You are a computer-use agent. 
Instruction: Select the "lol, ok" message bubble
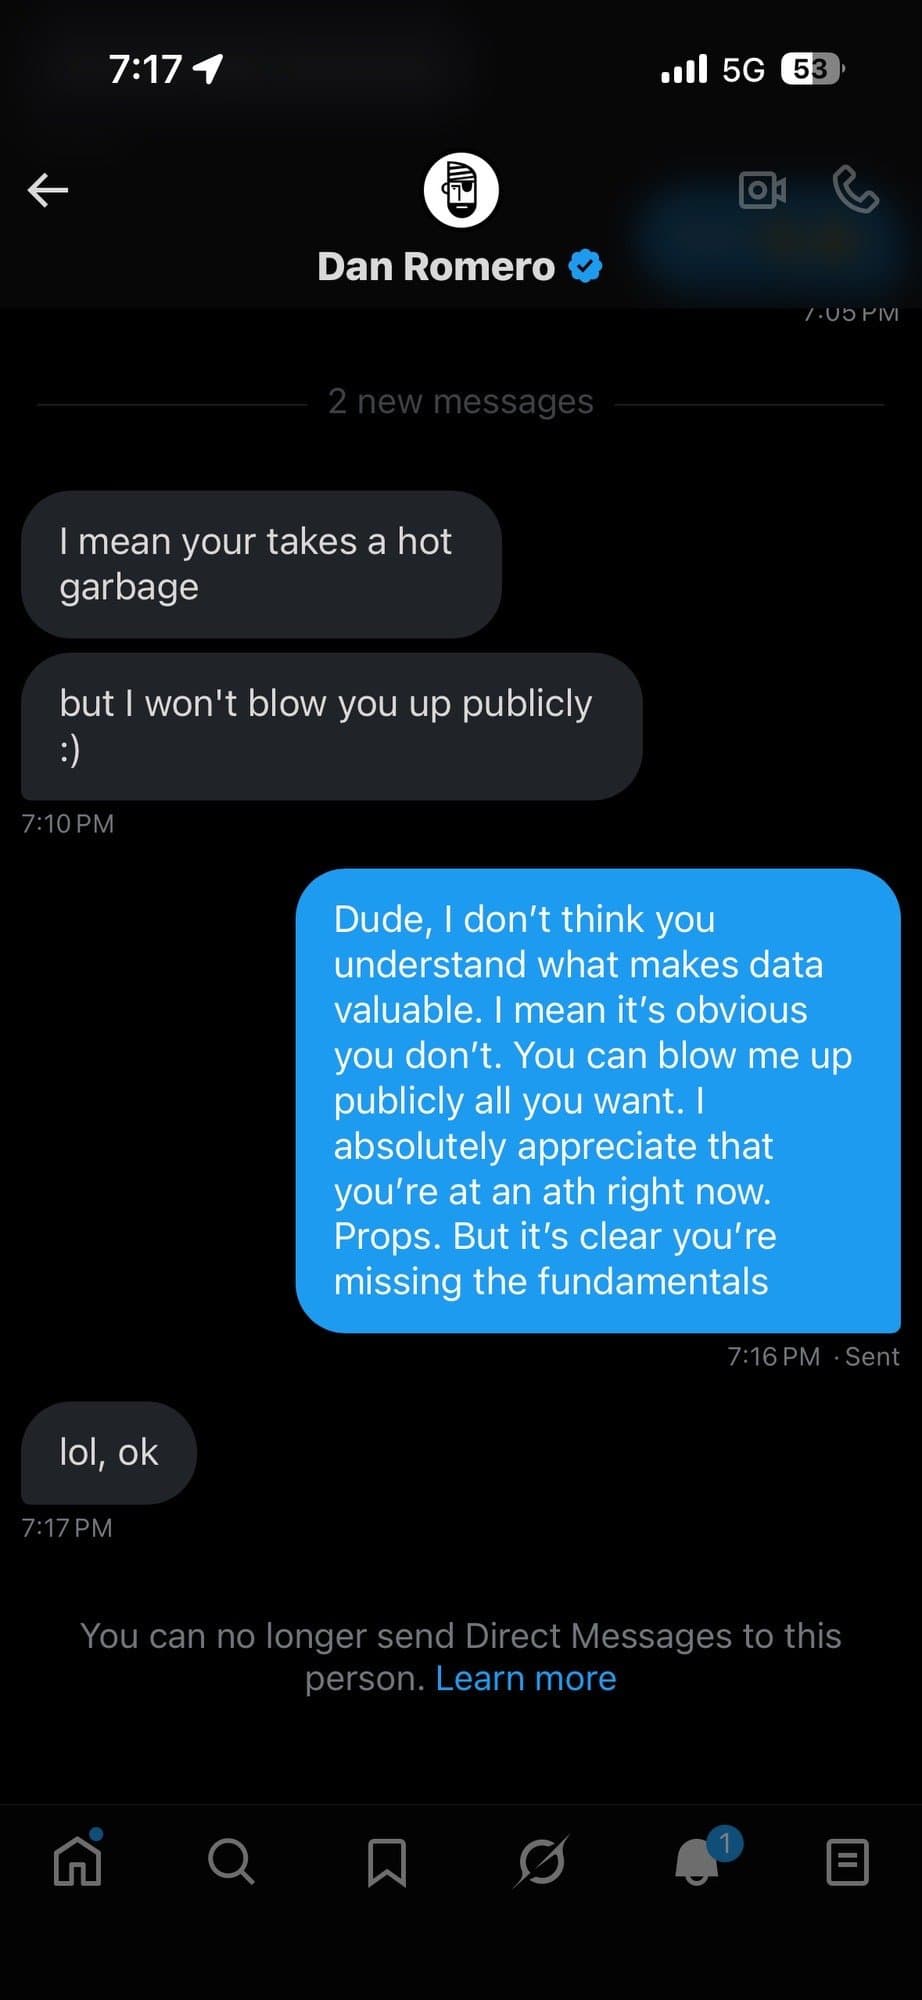pyautogui.click(x=109, y=1452)
